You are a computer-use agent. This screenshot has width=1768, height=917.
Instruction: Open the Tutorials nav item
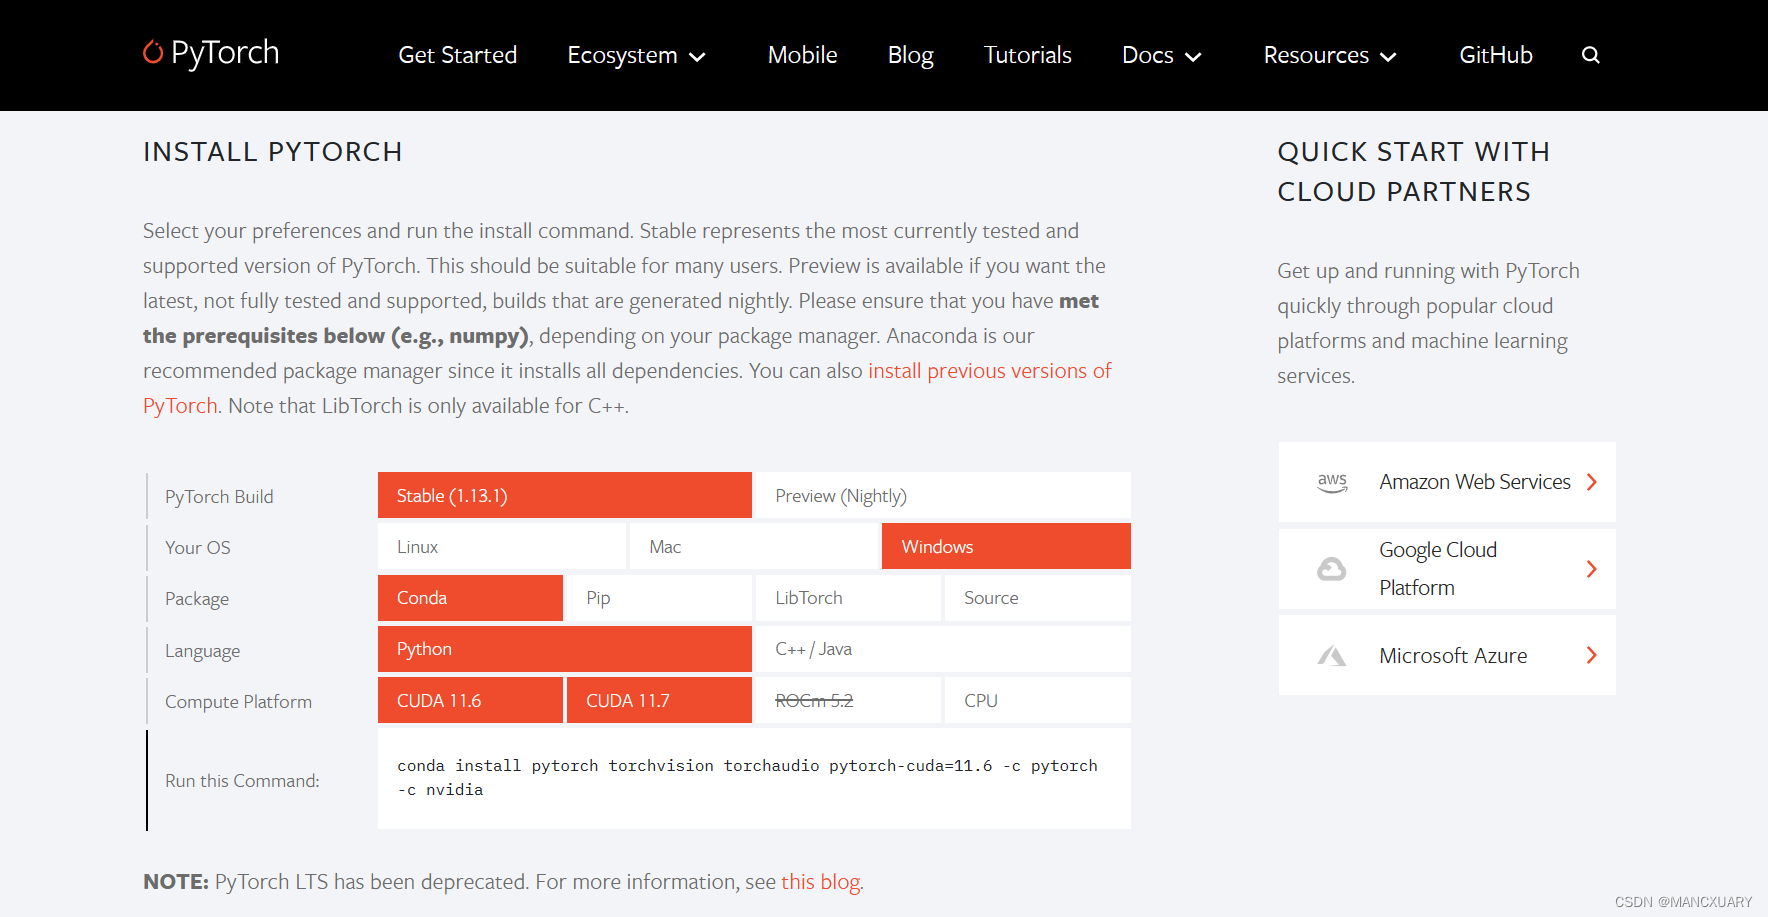tap(1027, 55)
